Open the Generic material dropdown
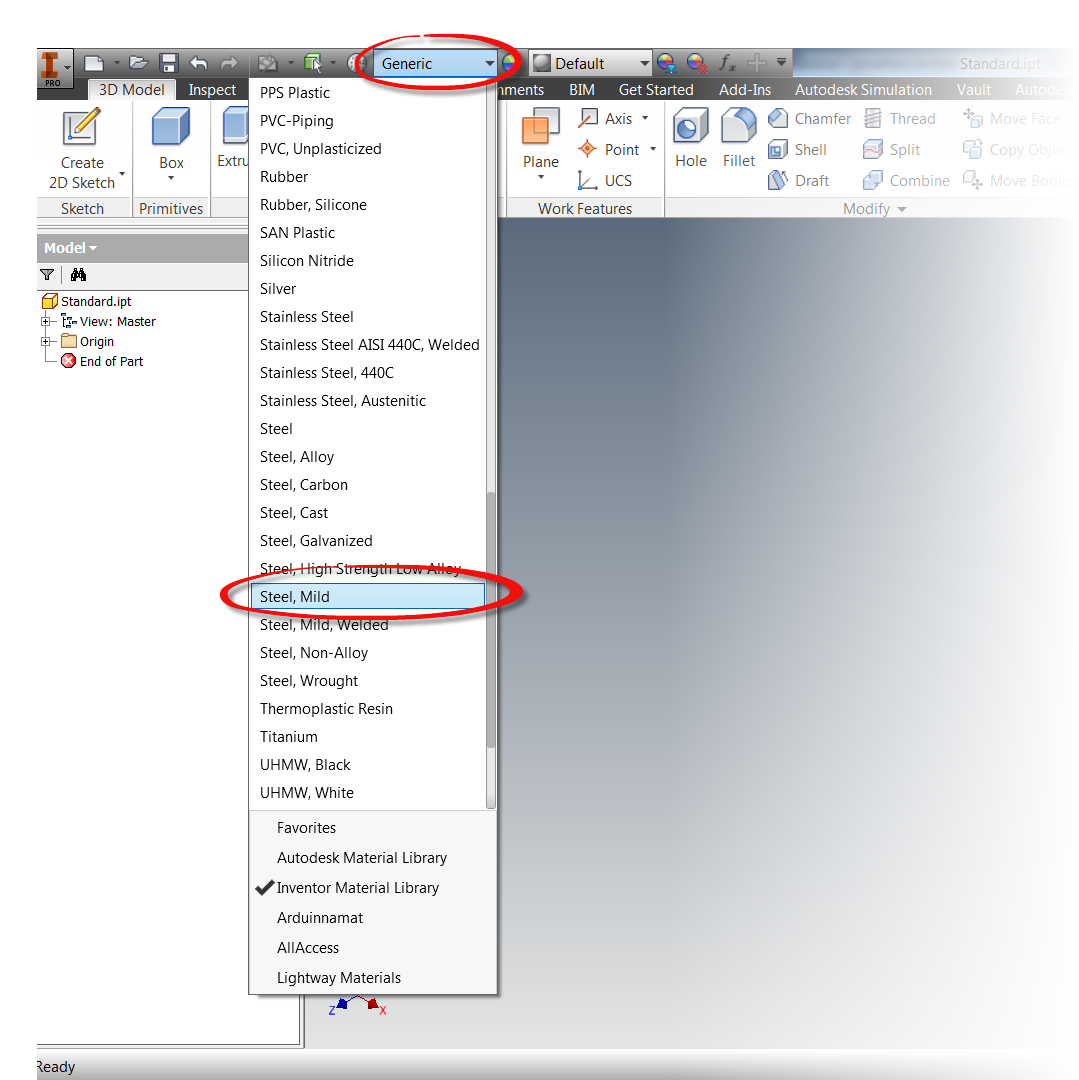The width and height of the screenshot is (1079, 1080). pos(435,63)
